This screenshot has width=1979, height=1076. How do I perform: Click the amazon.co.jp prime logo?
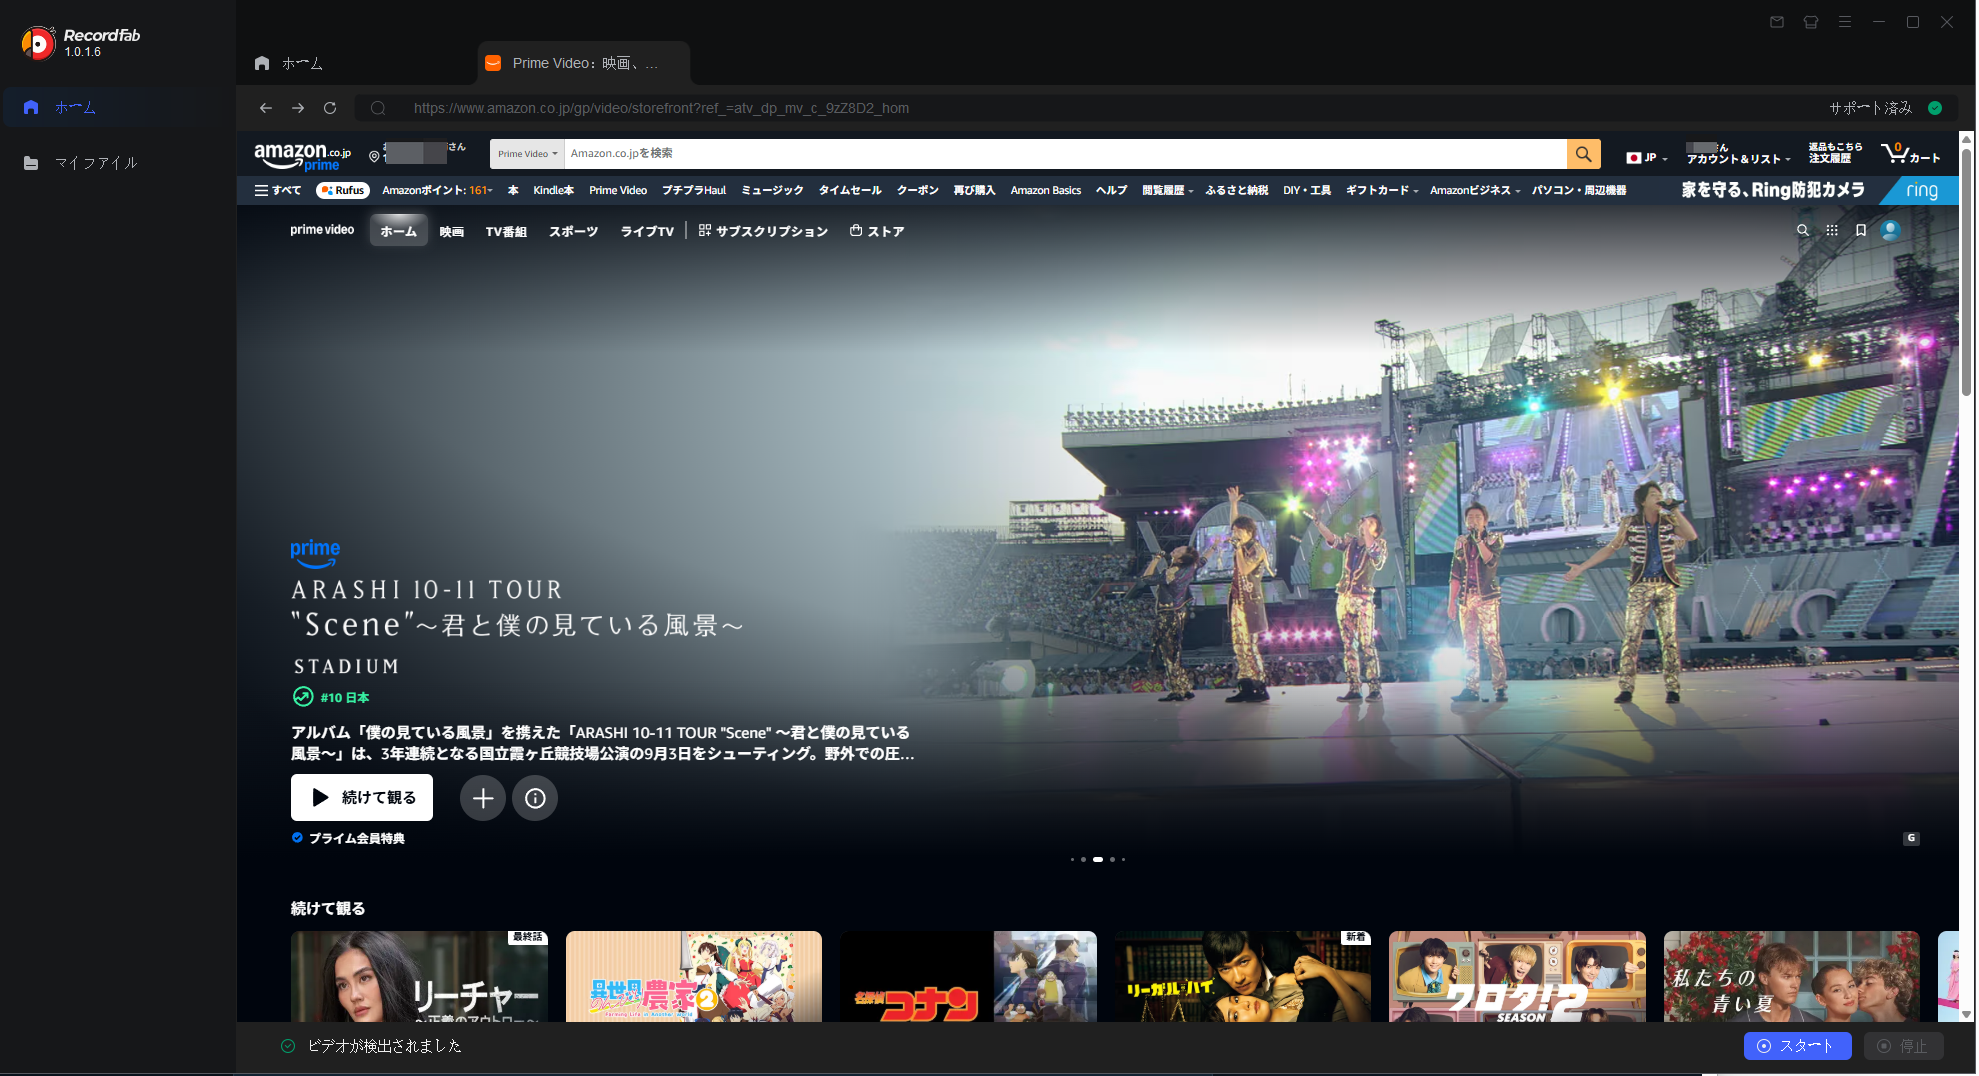click(302, 156)
